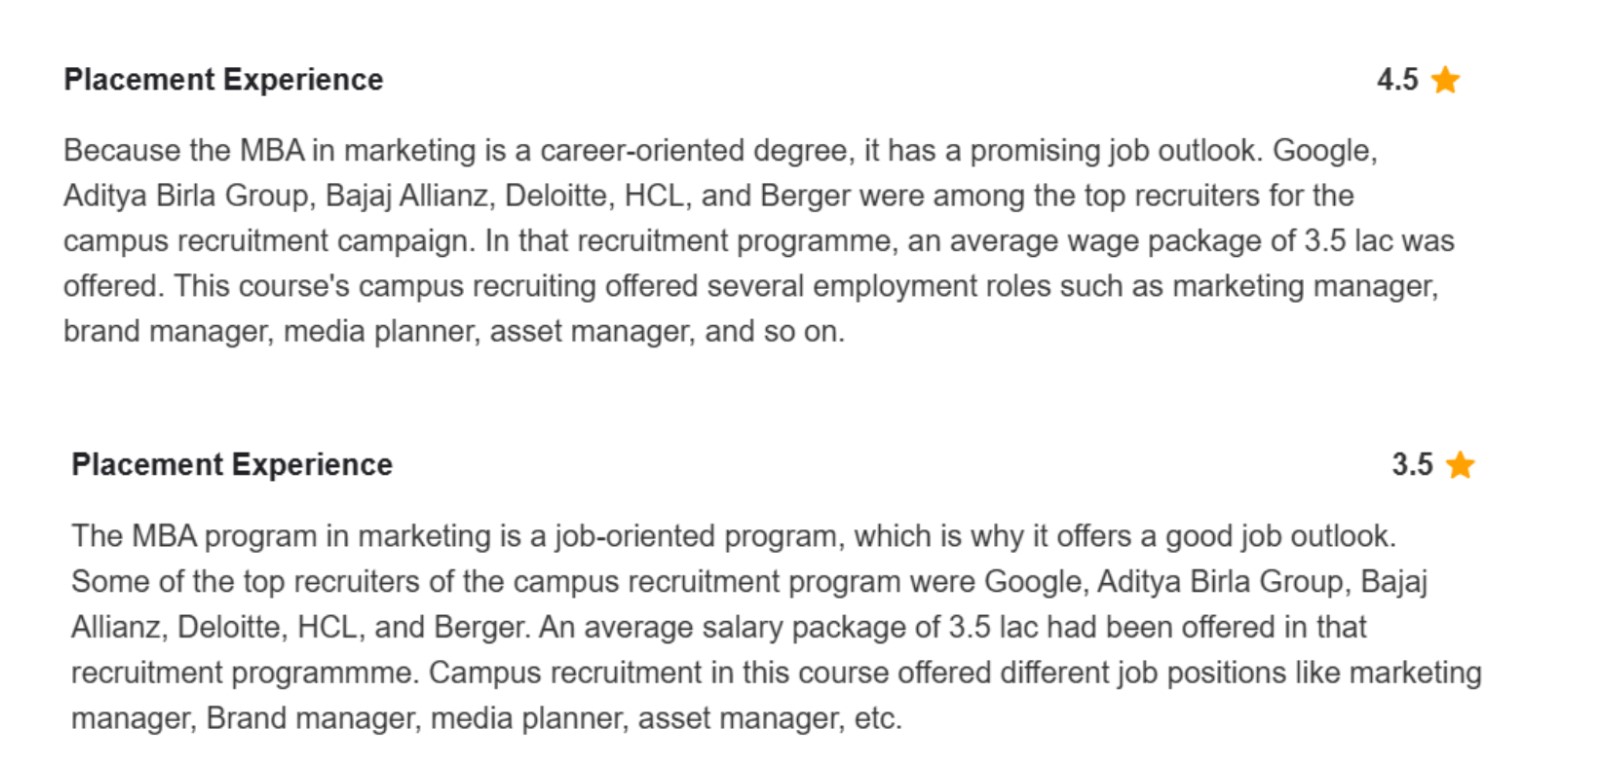Click the star icon beside 3.5 rating

[x=1460, y=465]
